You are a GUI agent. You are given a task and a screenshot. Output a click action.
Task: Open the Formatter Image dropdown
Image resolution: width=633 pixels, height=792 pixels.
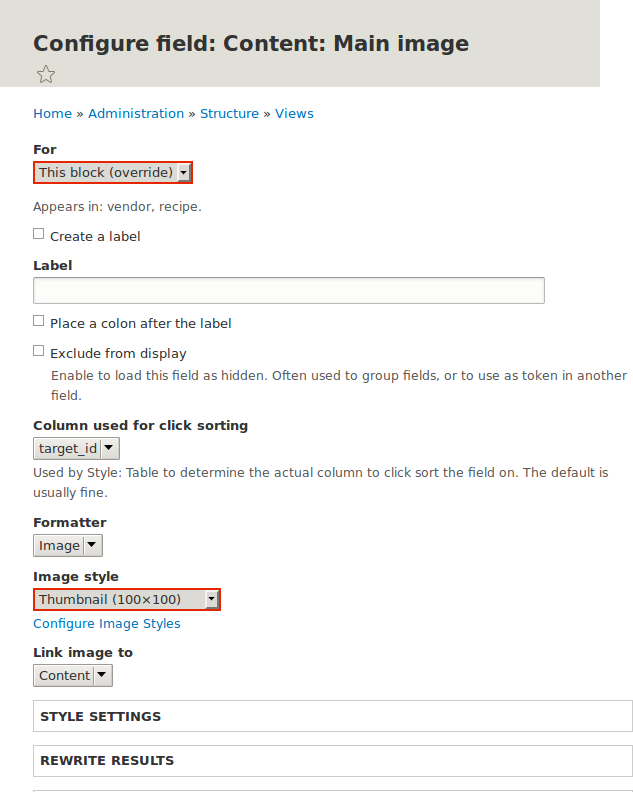click(x=68, y=546)
